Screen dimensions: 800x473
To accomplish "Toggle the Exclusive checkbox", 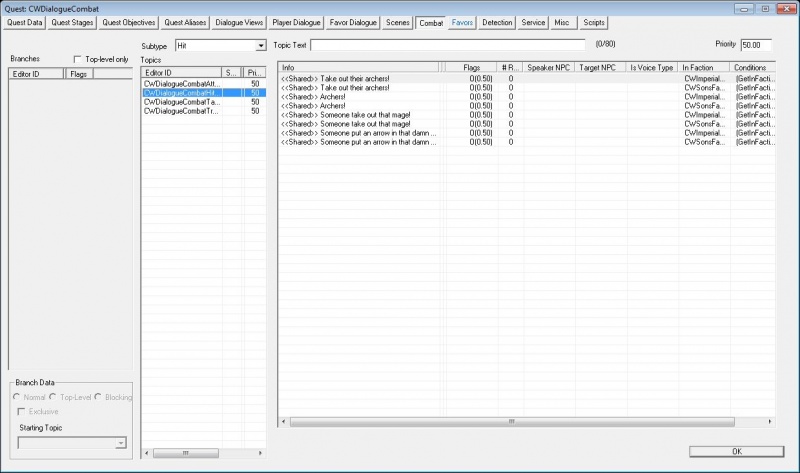I will (x=21, y=411).
